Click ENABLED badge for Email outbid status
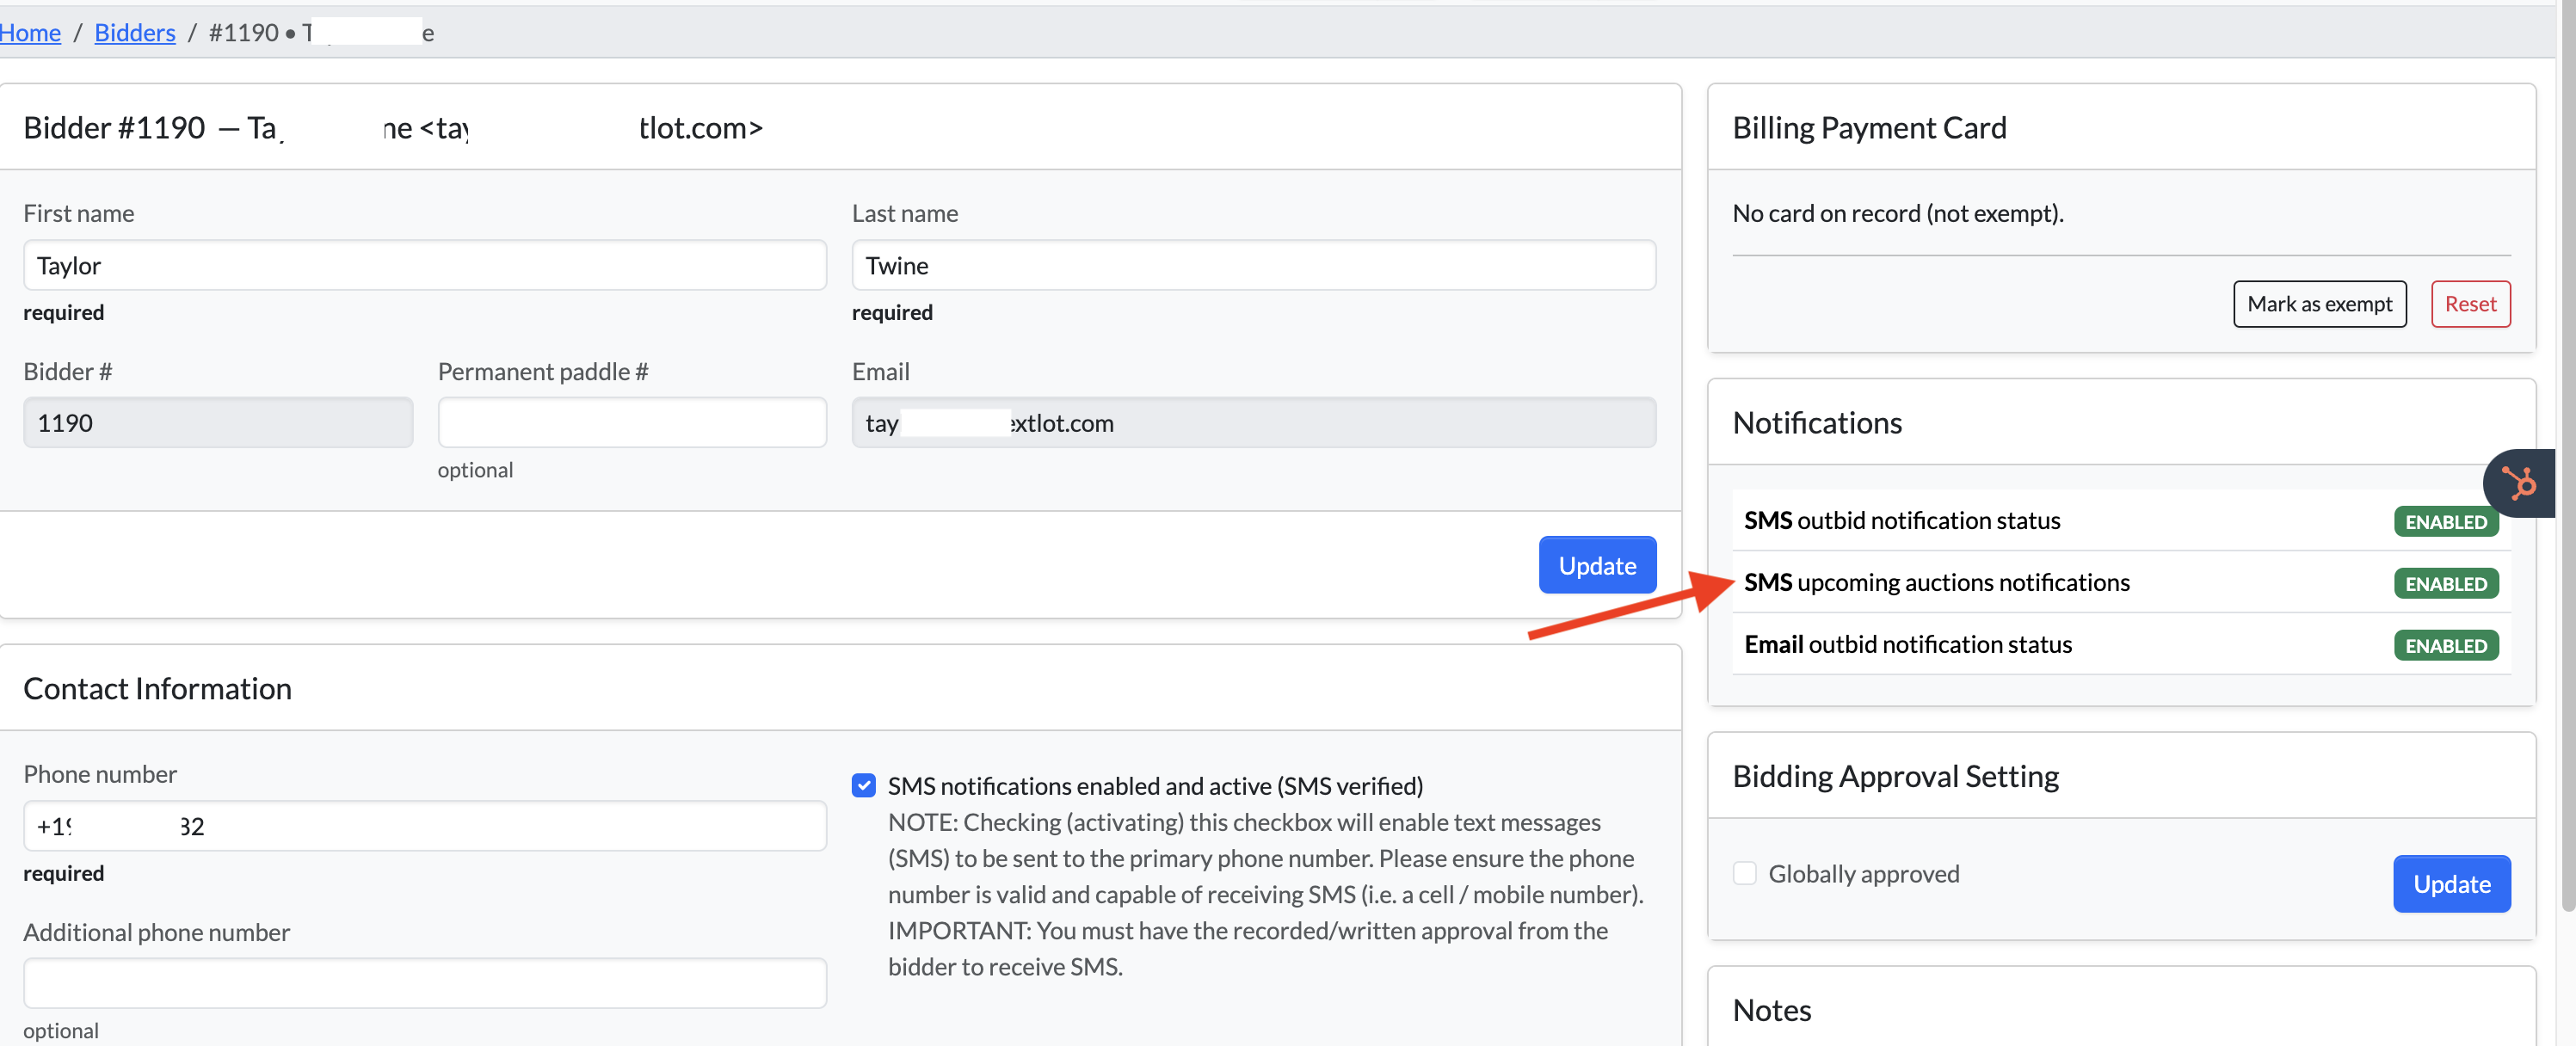Viewport: 2576px width, 1046px height. 2445,646
